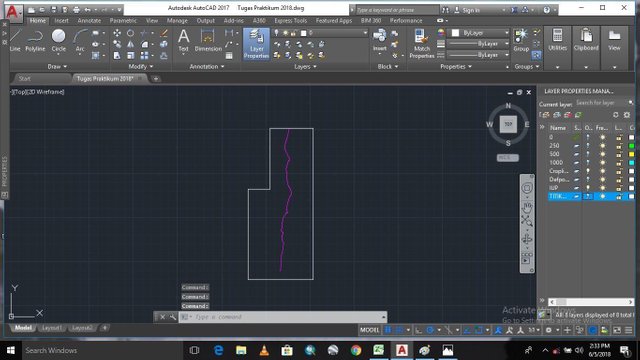Toggle snap mode in status bar
Image resolution: width=640 pixels, height=360 pixels.
point(400,330)
